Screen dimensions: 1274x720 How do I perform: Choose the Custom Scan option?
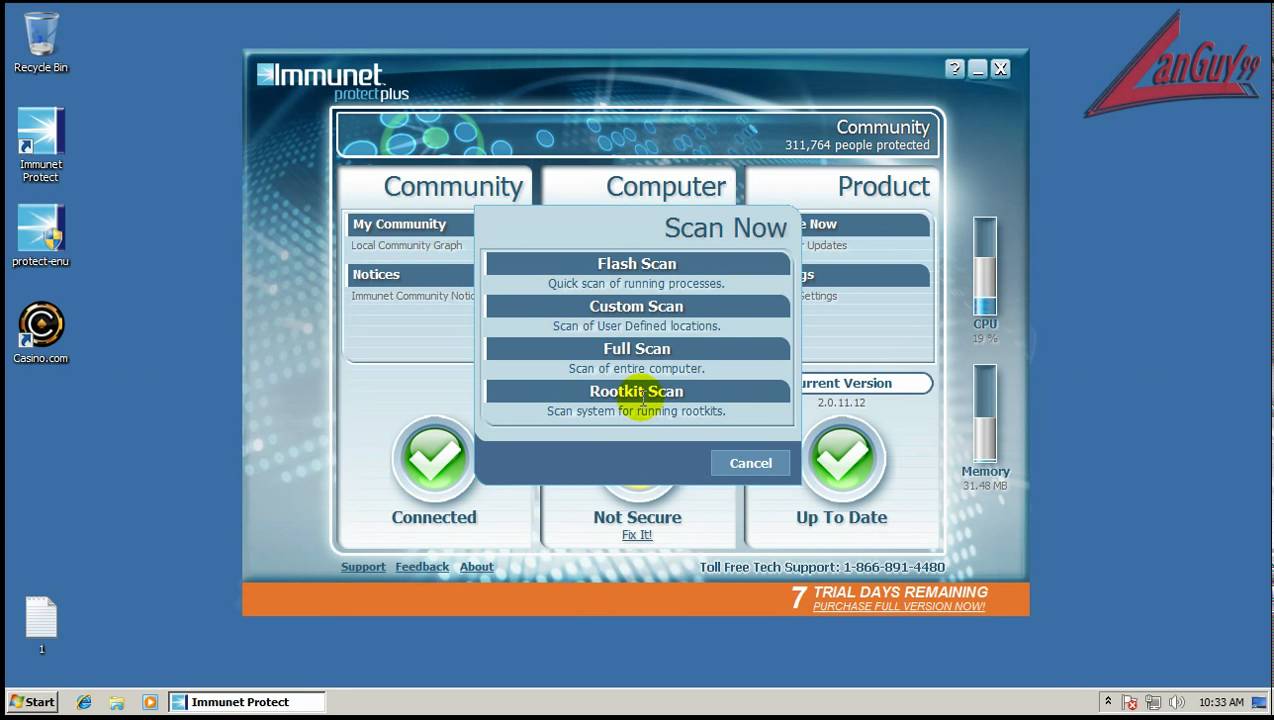tap(637, 306)
